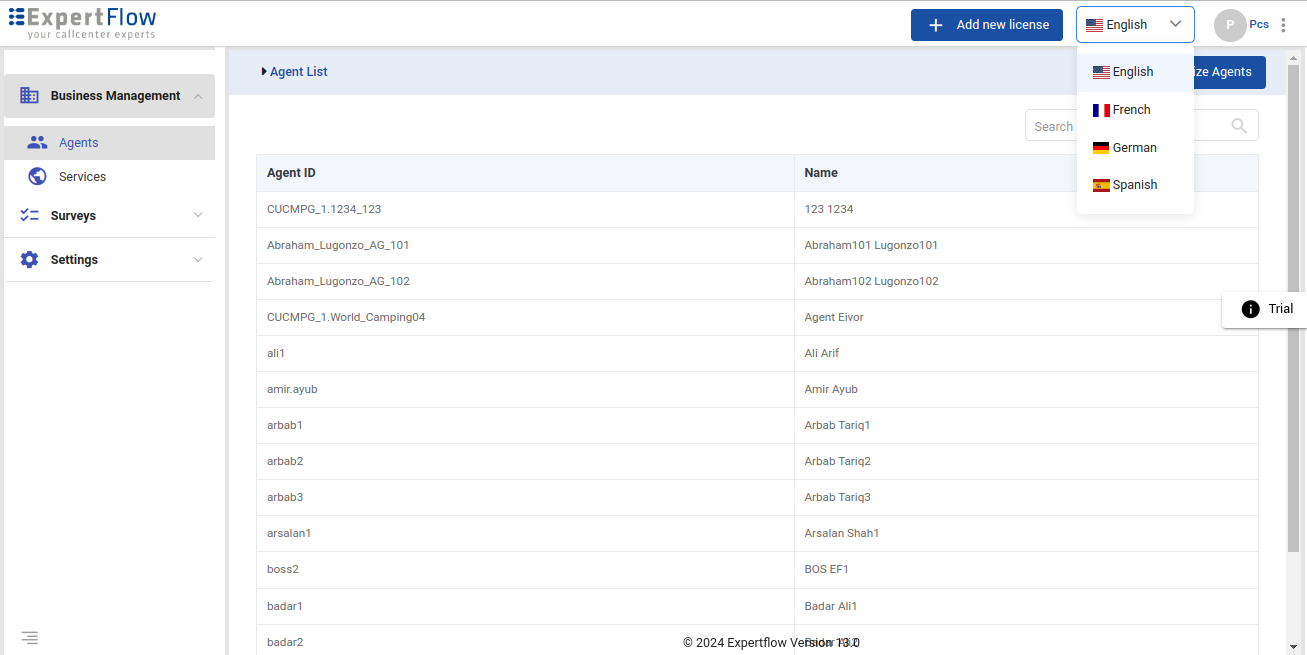Select French from language list
The image size is (1307, 655).
coord(1131,110)
